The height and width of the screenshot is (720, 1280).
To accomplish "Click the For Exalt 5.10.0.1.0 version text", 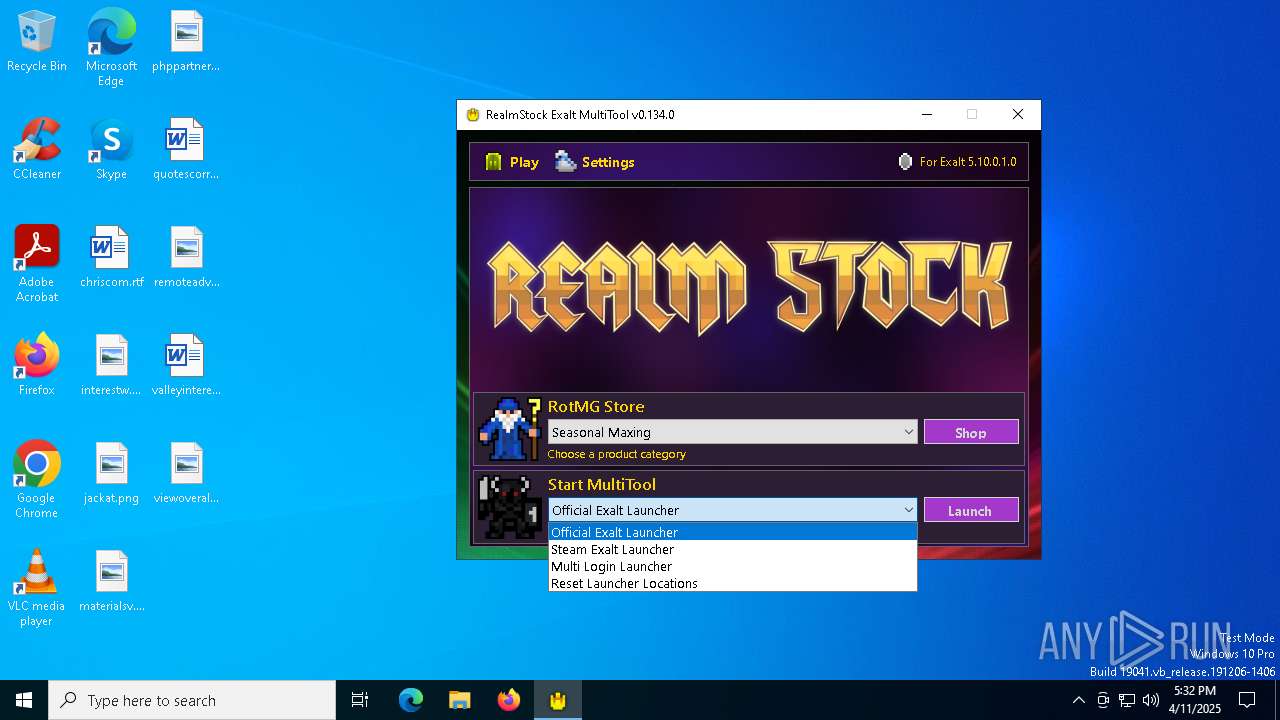I will [x=968, y=162].
